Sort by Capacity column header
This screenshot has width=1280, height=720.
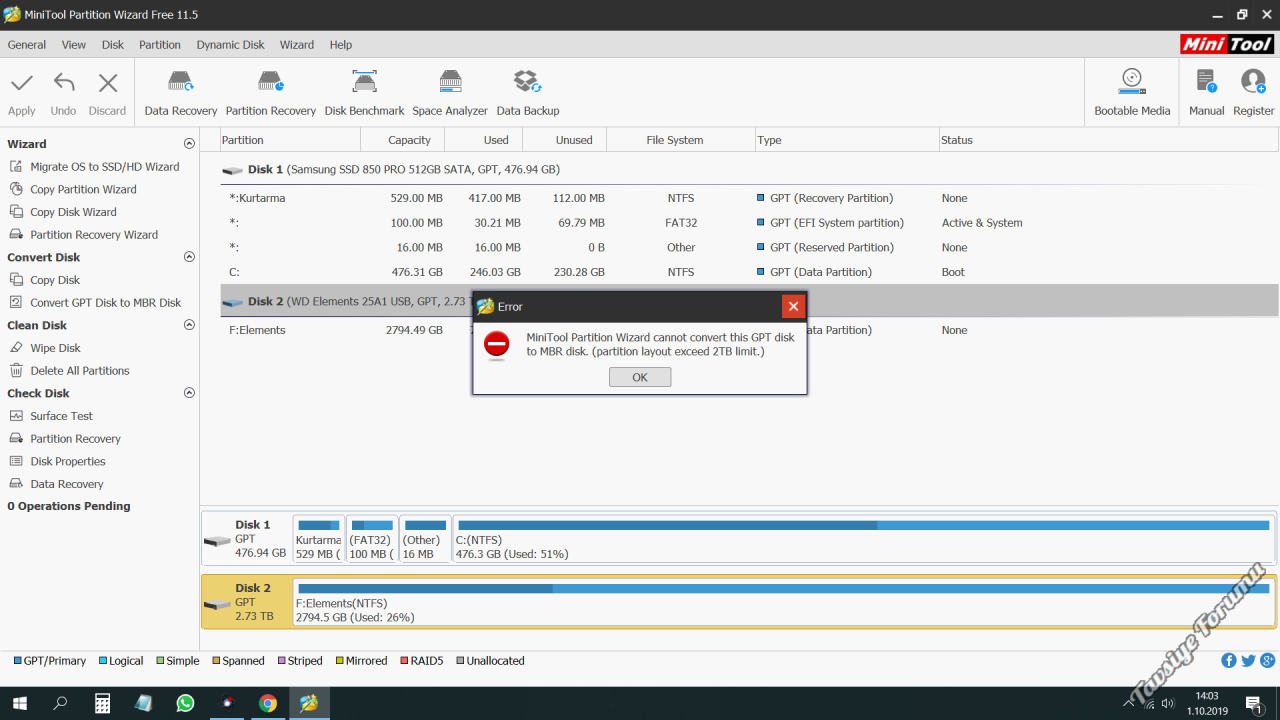[403, 140]
